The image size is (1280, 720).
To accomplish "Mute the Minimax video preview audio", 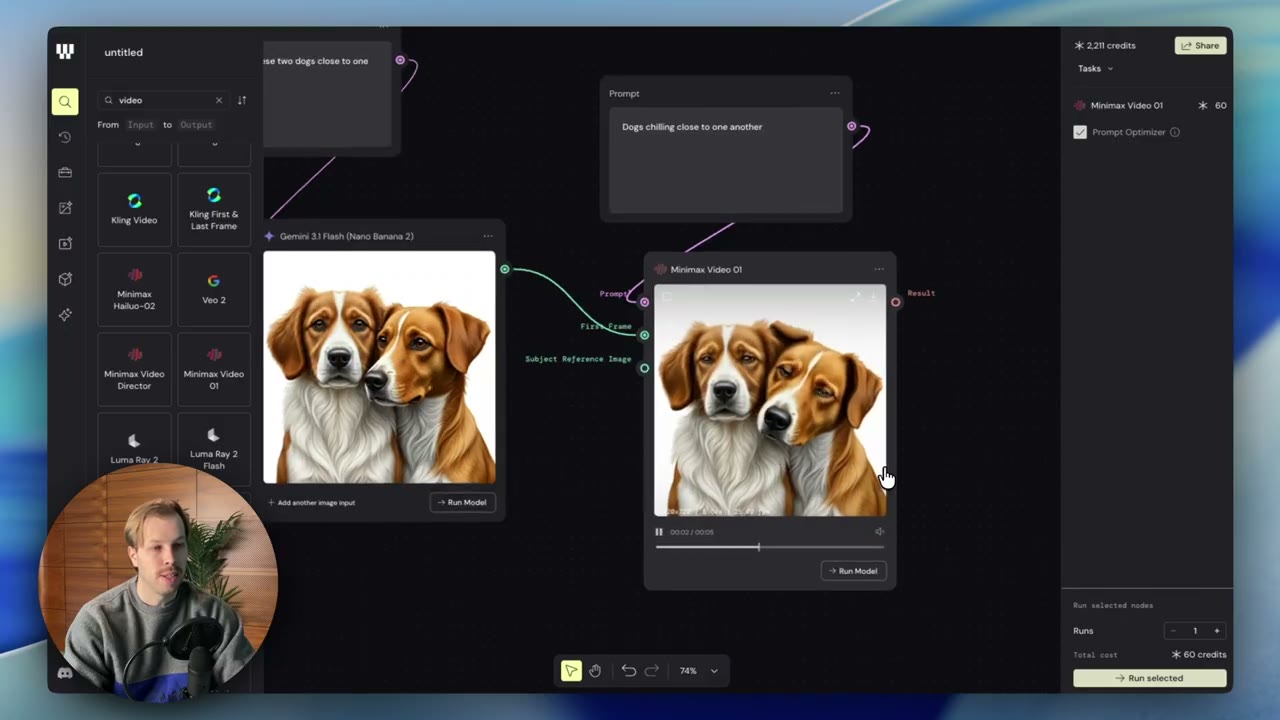I will (x=879, y=532).
